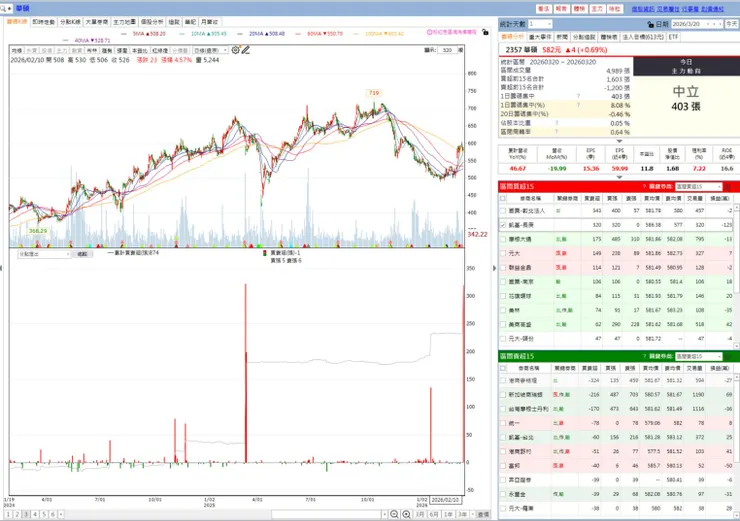Image resolution: width=740 pixels, height=521 pixels.
Task: Collapse right panel with the splitter arrow
Action: coord(494,268)
